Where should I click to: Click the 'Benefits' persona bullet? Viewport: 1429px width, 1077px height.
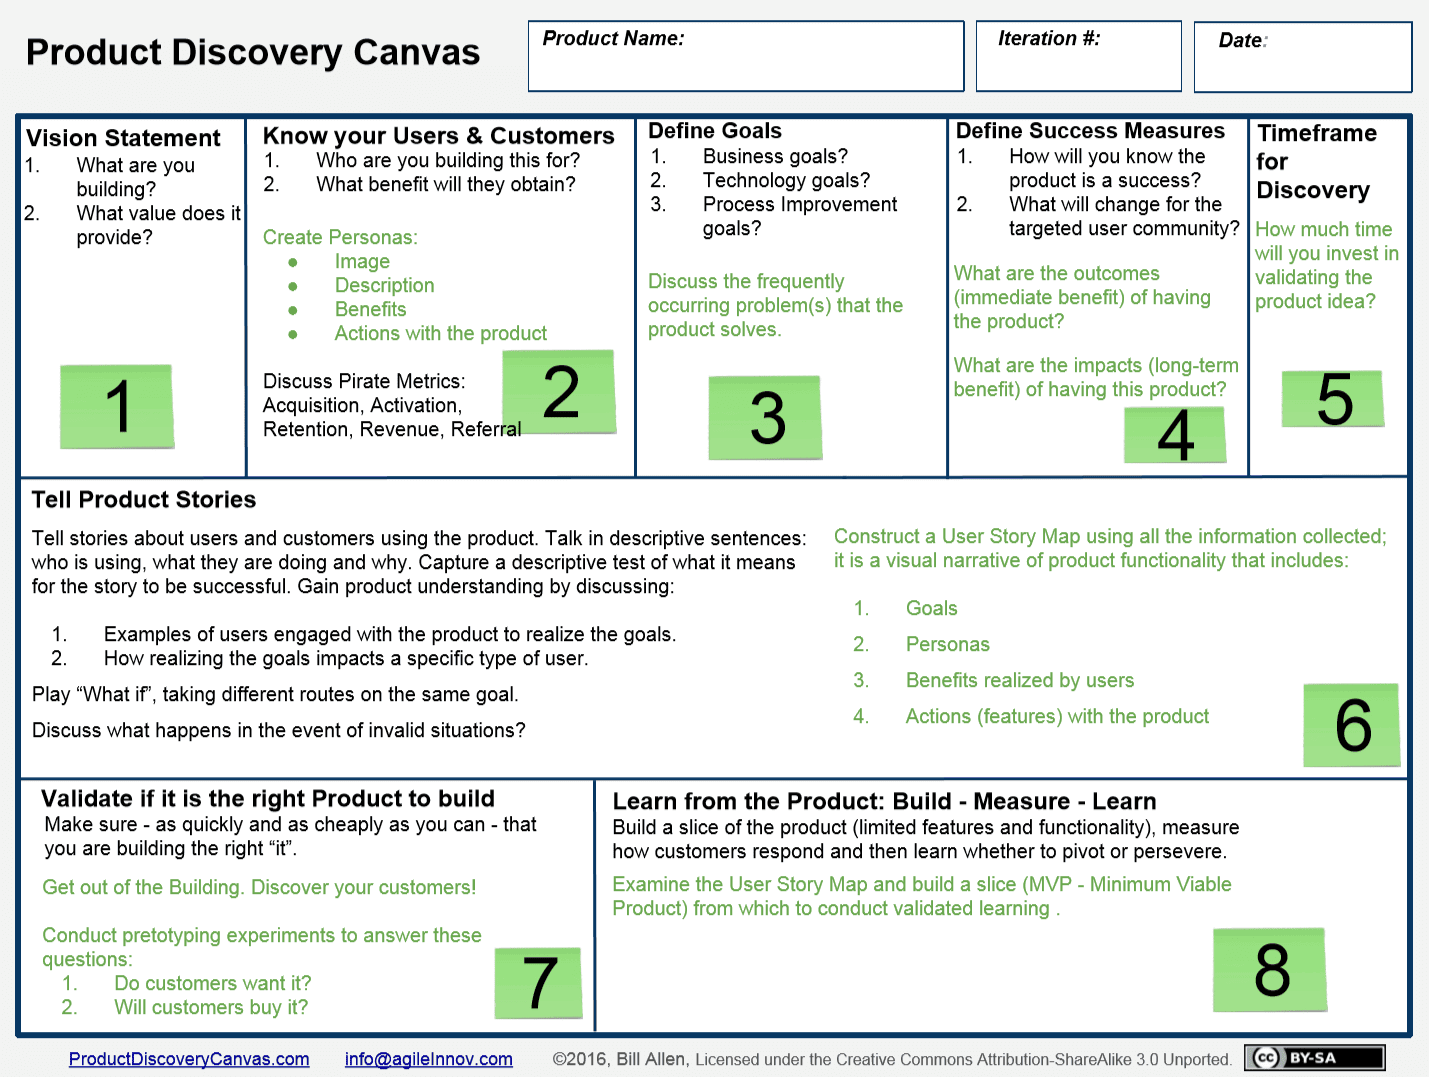[x=370, y=309]
